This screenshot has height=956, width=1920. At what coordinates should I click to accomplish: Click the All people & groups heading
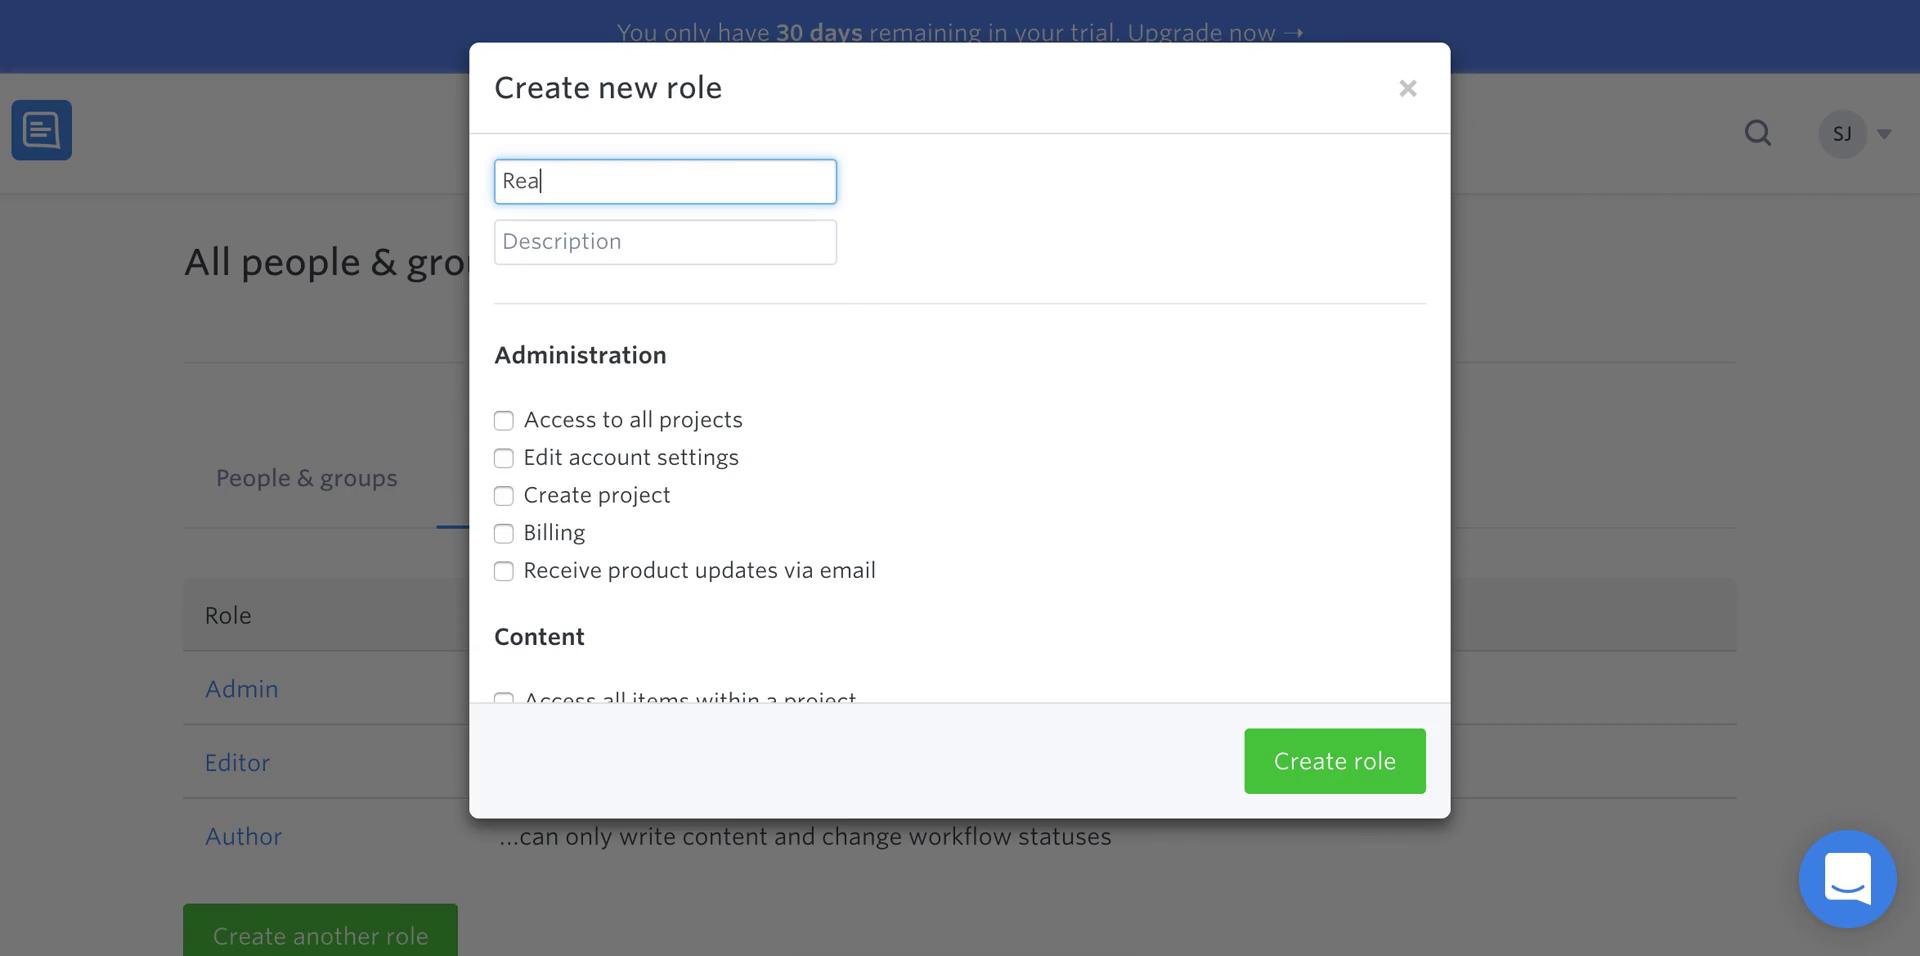tap(327, 262)
